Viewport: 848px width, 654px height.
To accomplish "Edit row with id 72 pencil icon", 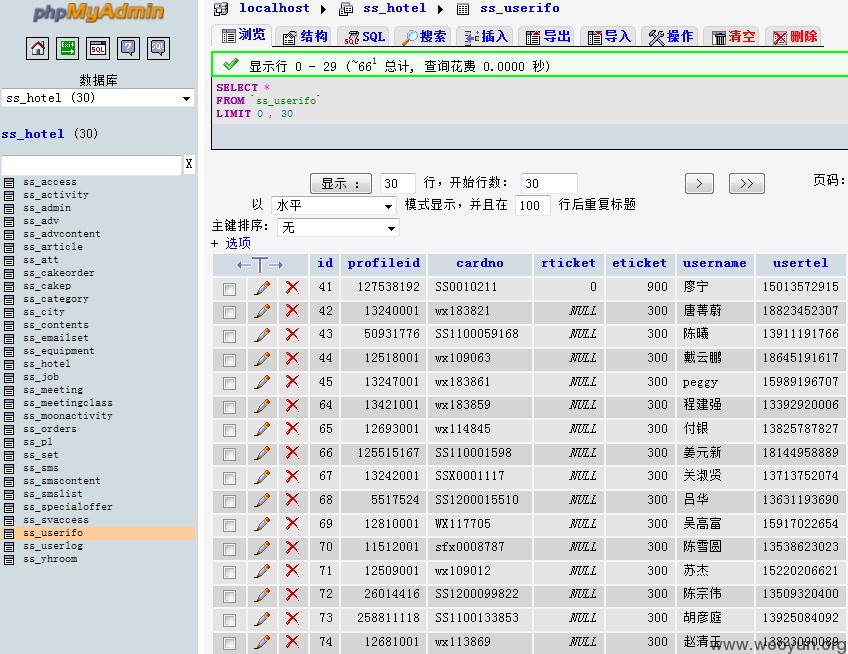I will click(x=262, y=595).
